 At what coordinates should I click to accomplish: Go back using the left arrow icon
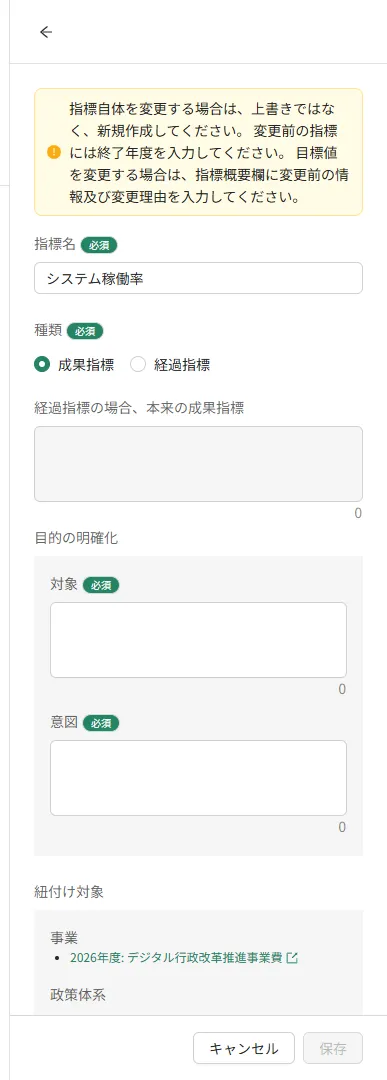click(x=46, y=32)
